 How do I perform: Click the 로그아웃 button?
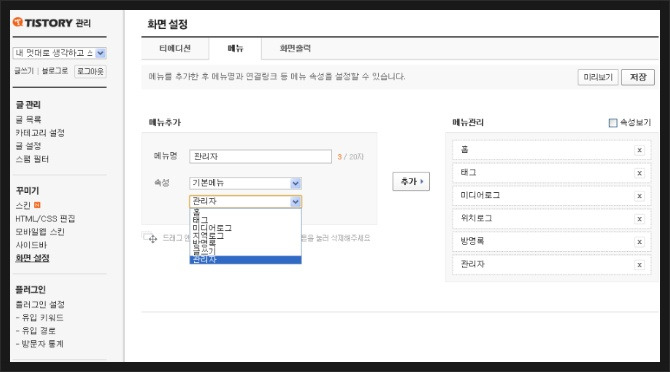(90, 71)
